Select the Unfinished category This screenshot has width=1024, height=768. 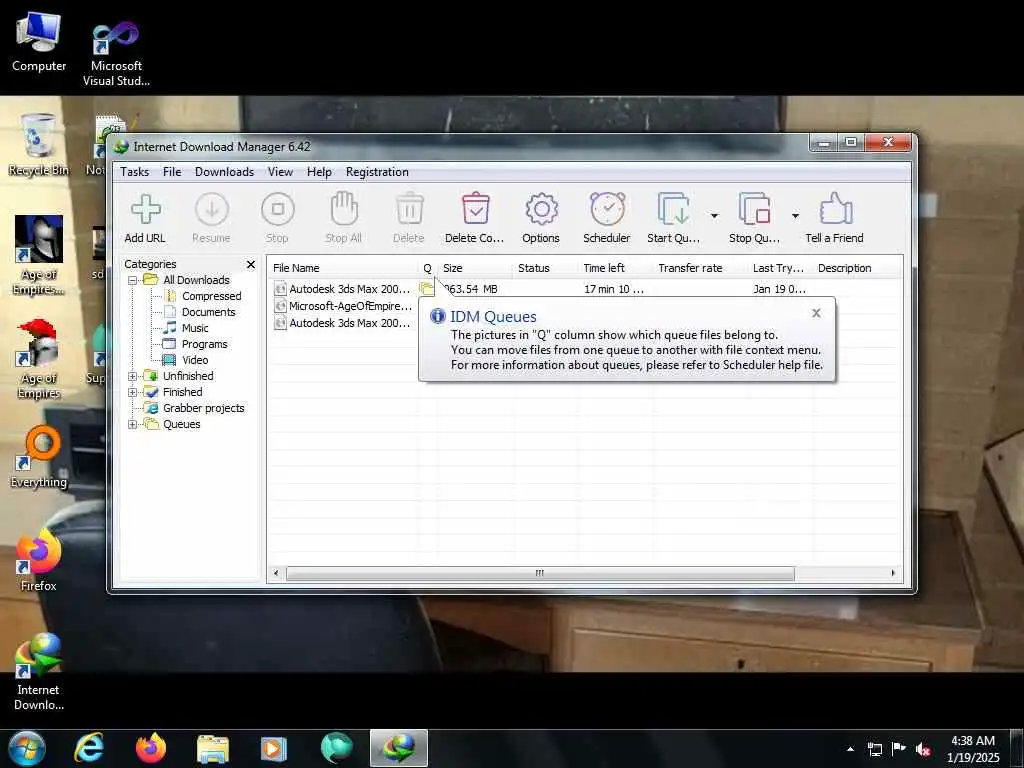[x=188, y=376]
